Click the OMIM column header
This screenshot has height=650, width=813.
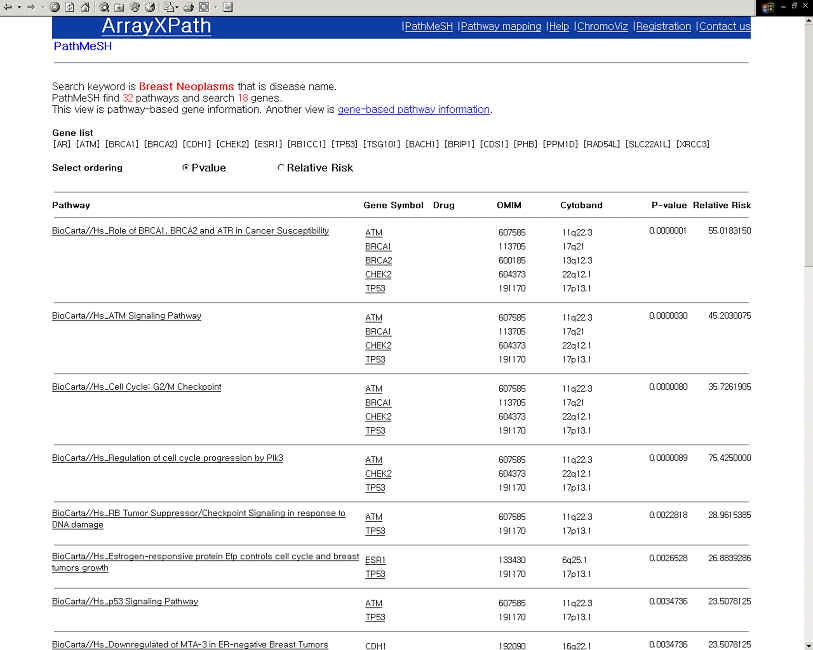[509, 205]
